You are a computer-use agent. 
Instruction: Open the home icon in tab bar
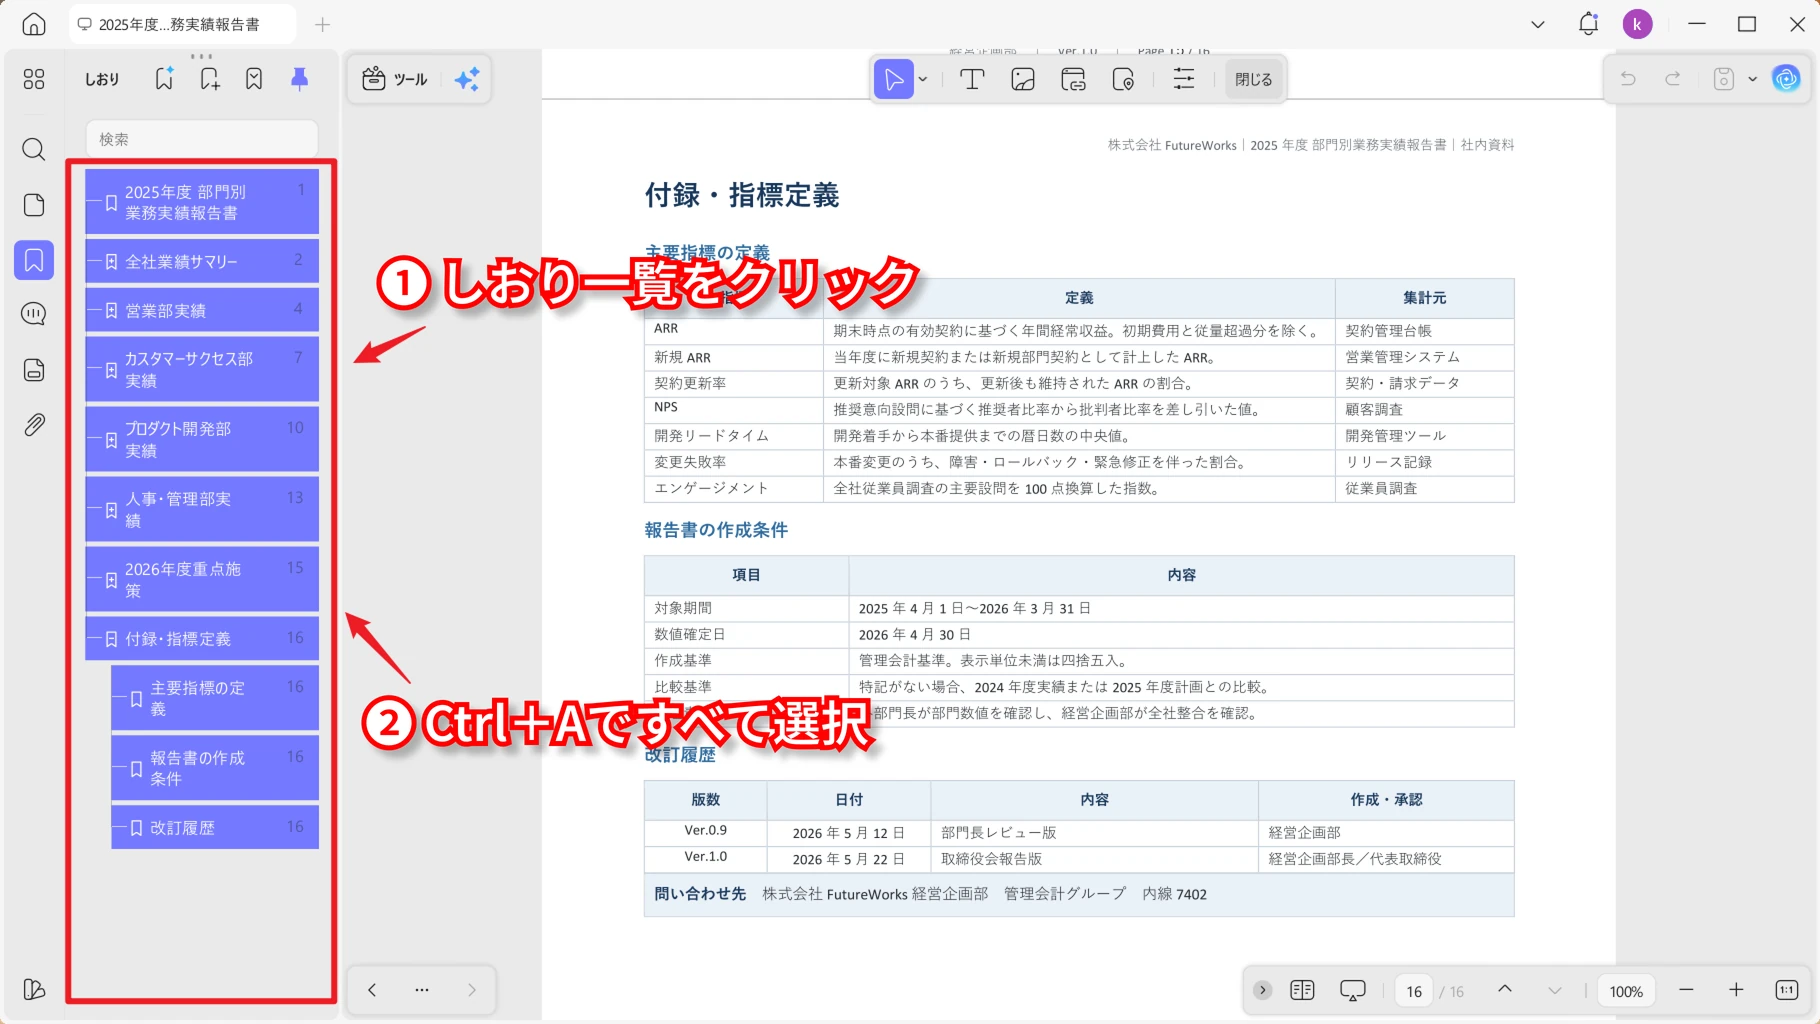(x=34, y=24)
